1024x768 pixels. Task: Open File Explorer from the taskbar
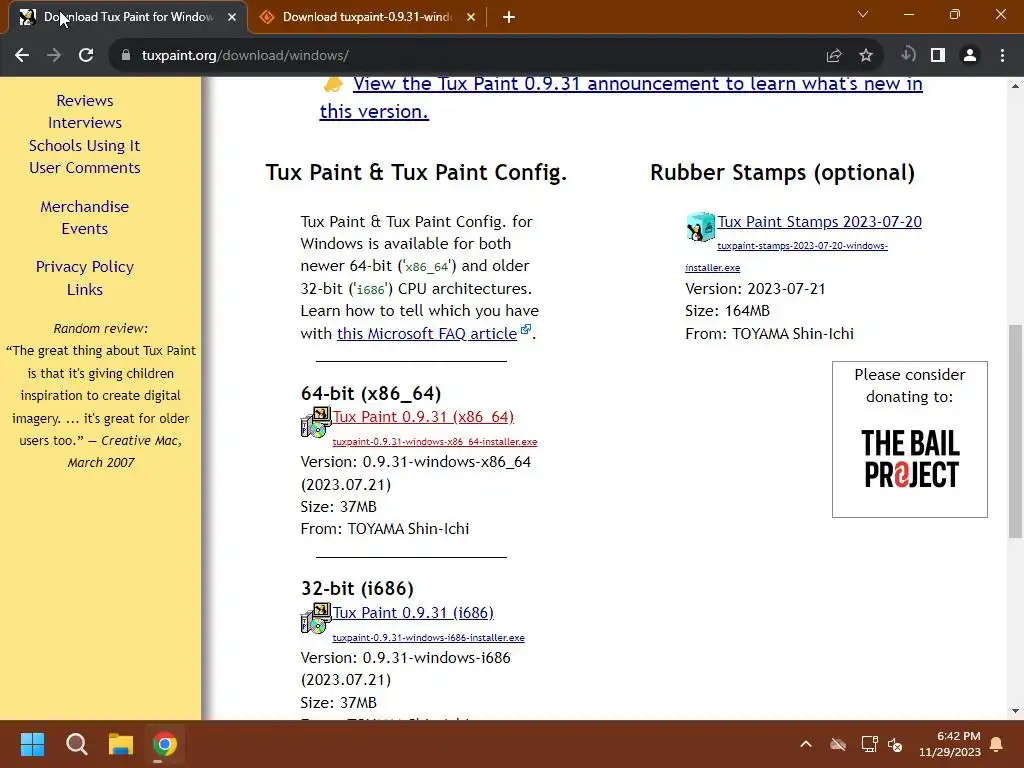(121, 744)
